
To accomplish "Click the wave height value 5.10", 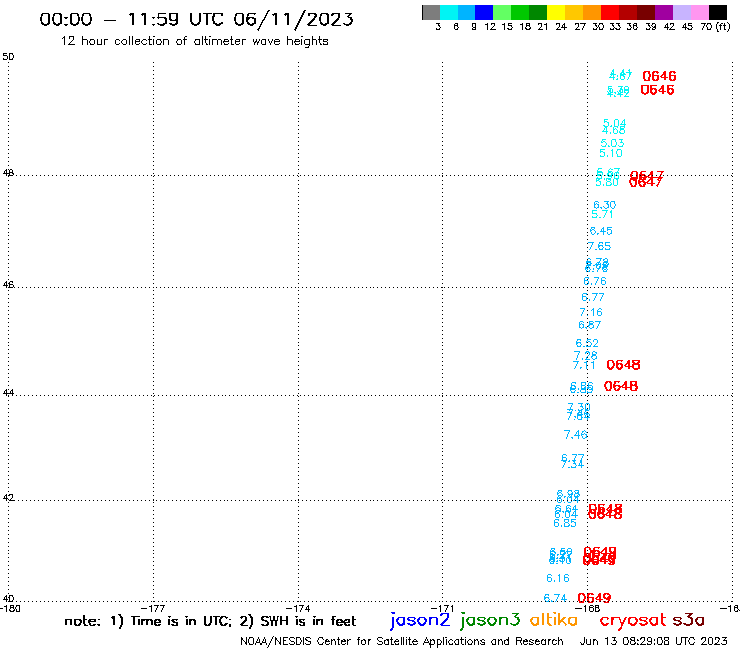I will [611, 153].
